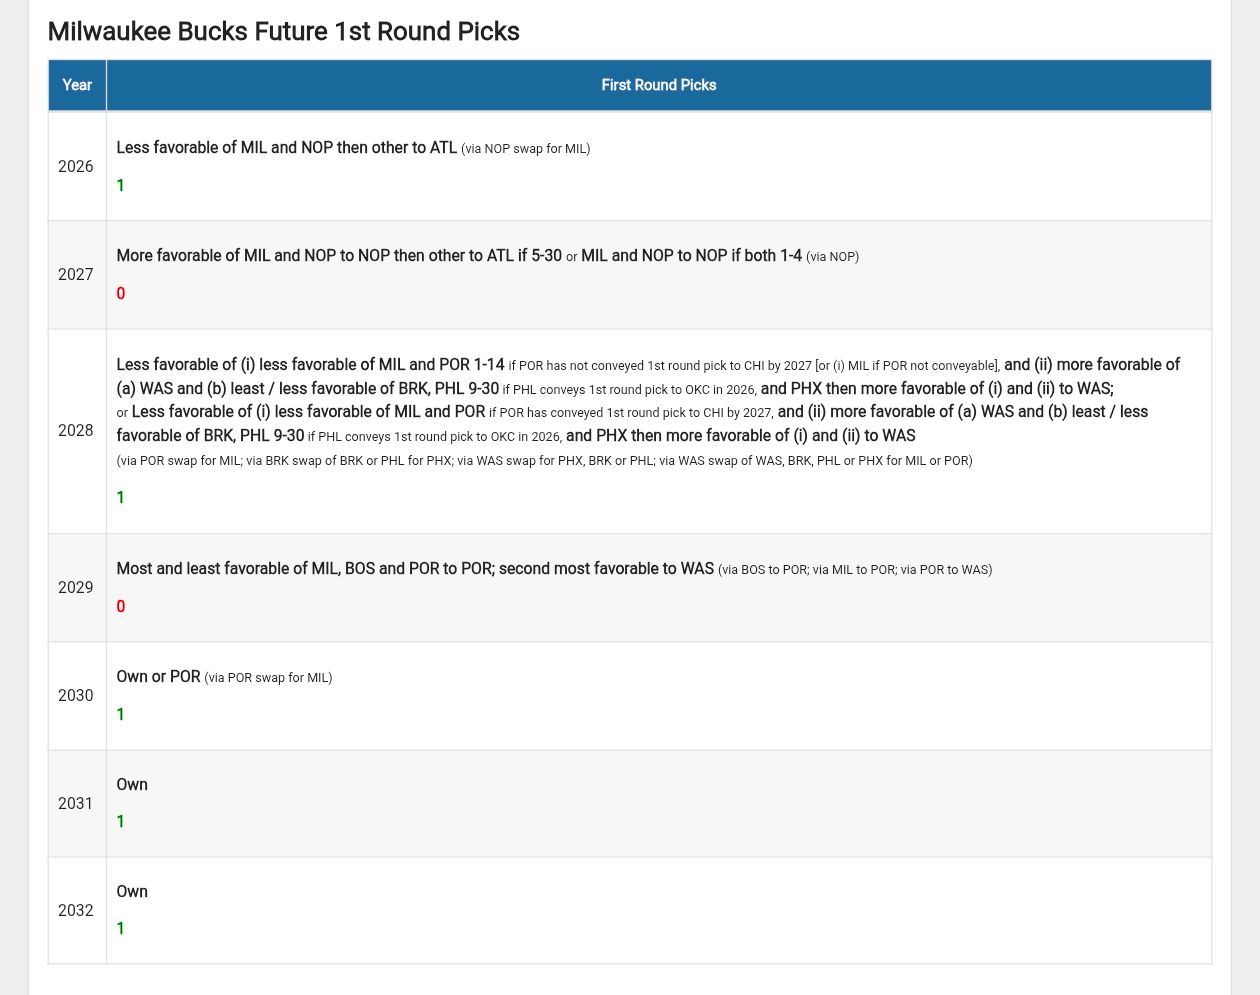Click the red 0 count in the 2027 row
This screenshot has width=1260, height=995.
pos(121,294)
